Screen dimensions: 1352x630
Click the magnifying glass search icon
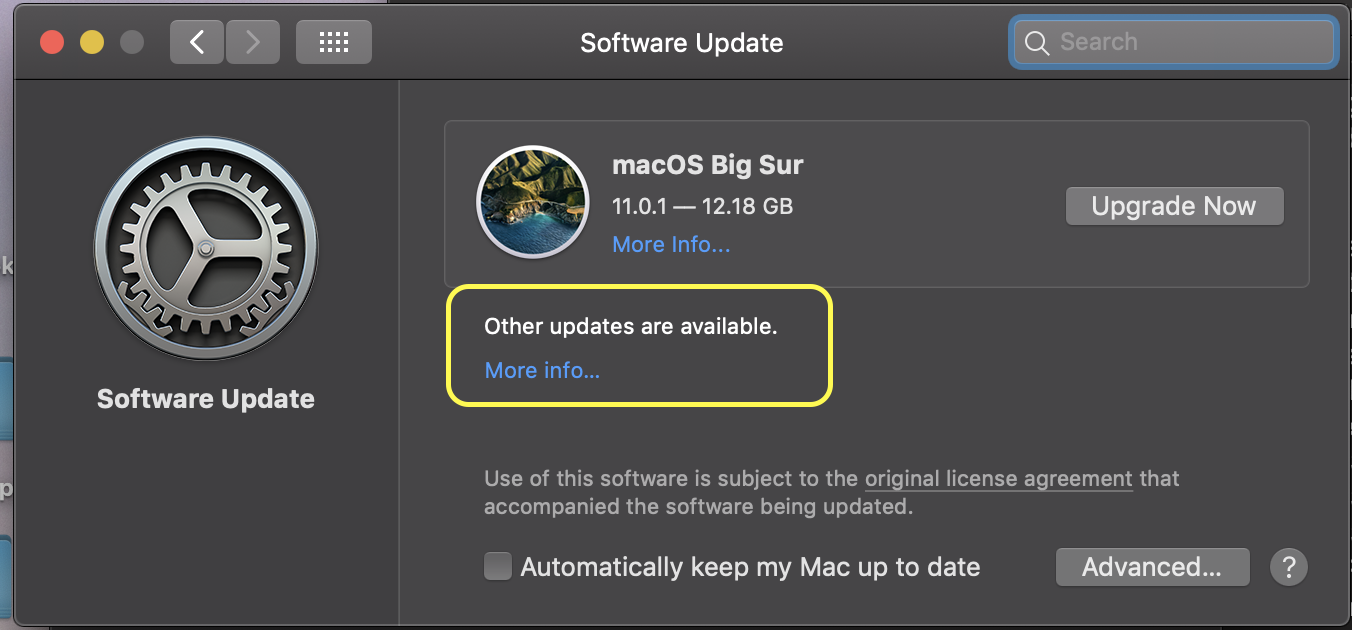[x=1037, y=43]
